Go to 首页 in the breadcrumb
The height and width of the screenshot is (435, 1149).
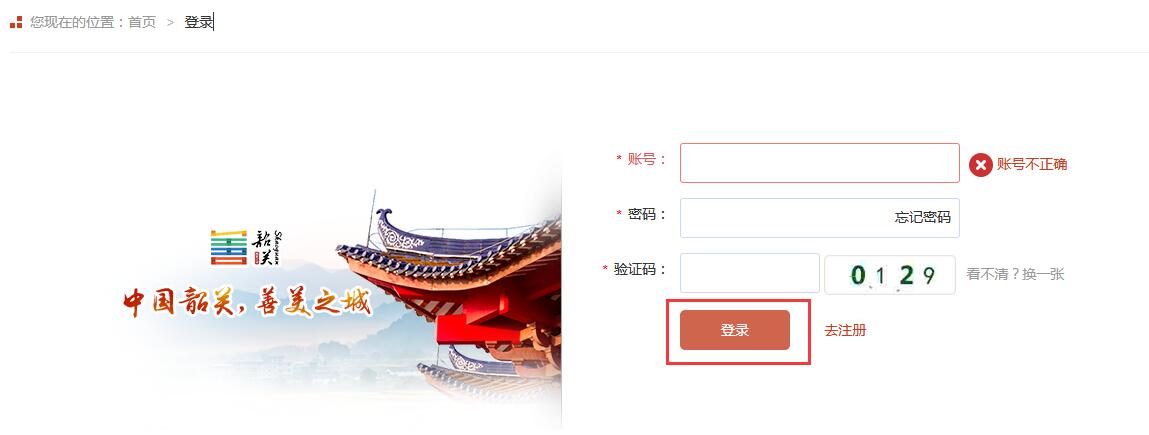pos(142,22)
